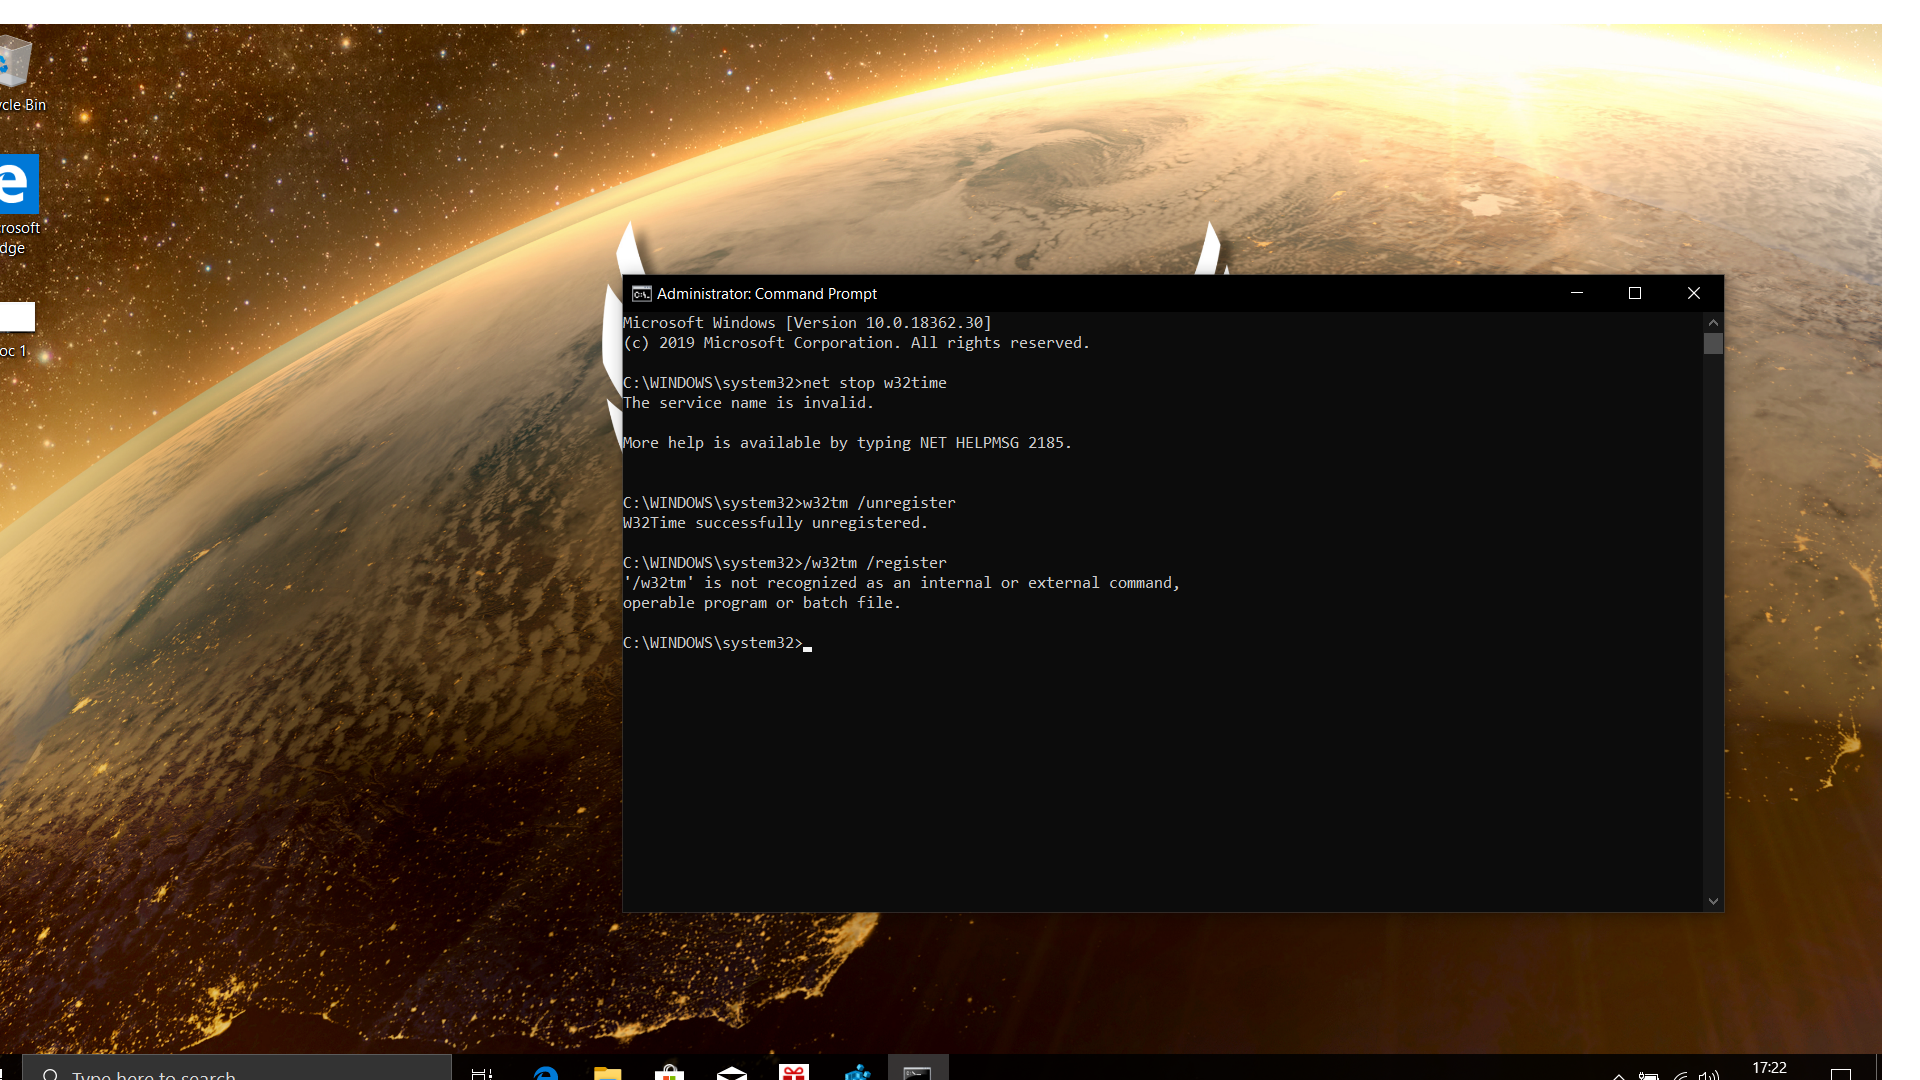Image resolution: width=1920 pixels, height=1080 pixels.
Task: Maximize the Command Prompt window
Action: [x=1635, y=293]
